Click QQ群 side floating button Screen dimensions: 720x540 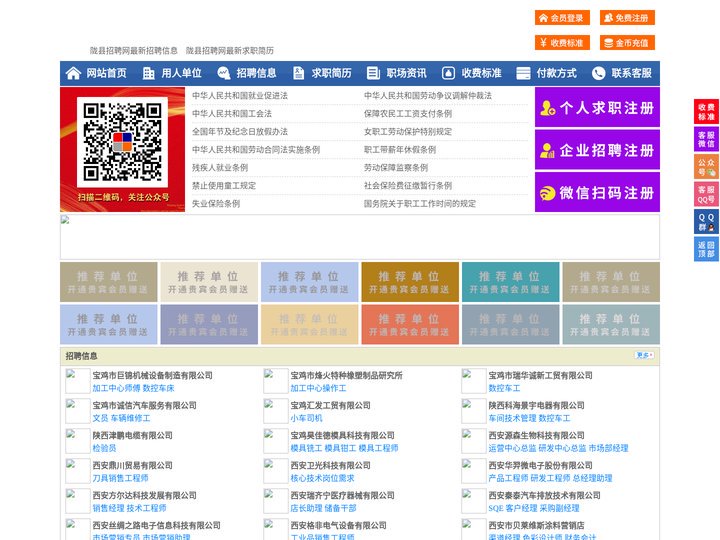pos(706,222)
